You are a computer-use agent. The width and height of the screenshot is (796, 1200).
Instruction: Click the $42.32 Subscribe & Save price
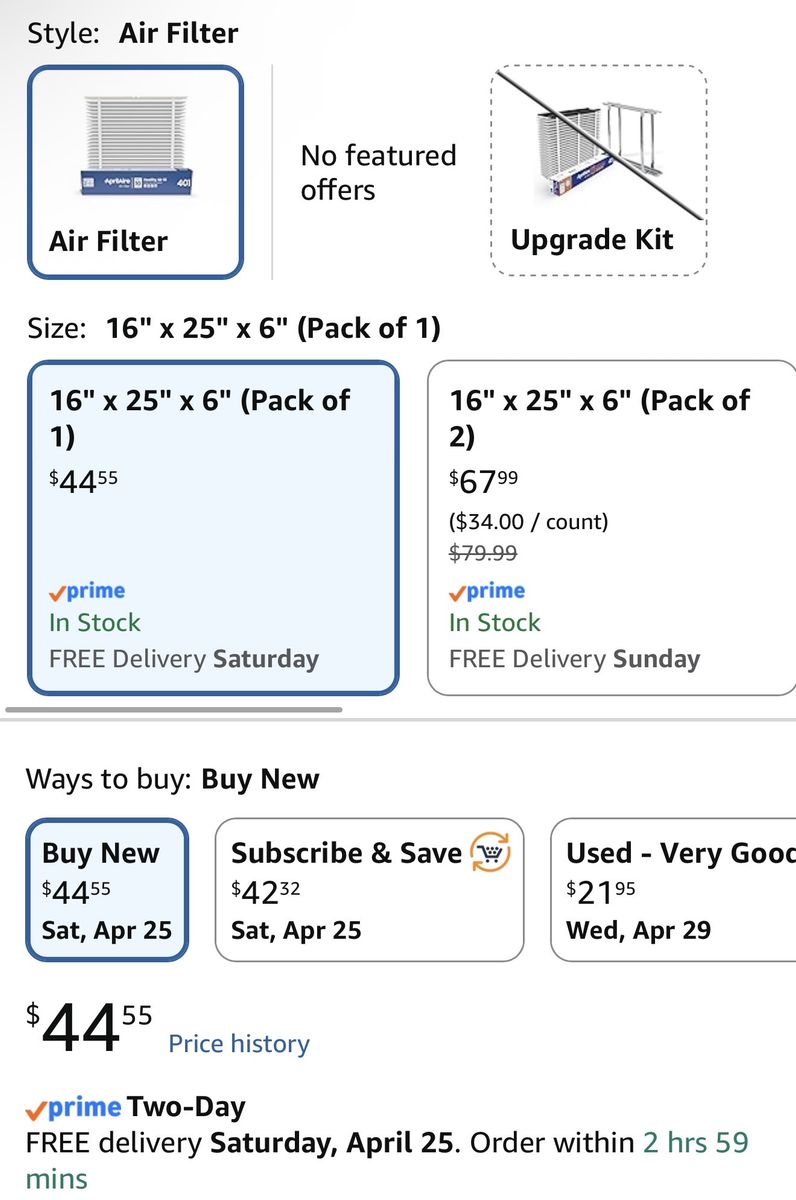pos(266,890)
